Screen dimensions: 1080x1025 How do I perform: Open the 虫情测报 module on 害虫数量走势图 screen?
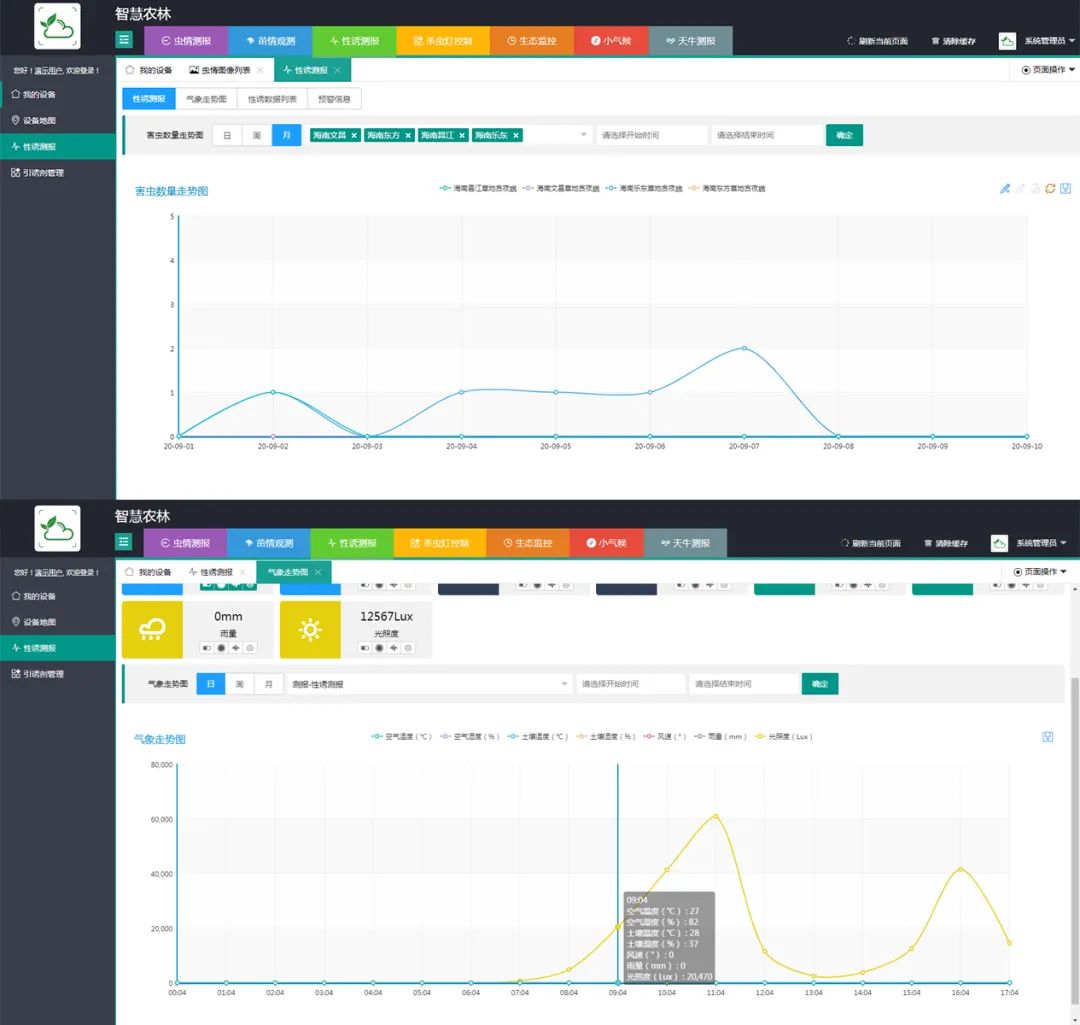[186, 41]
